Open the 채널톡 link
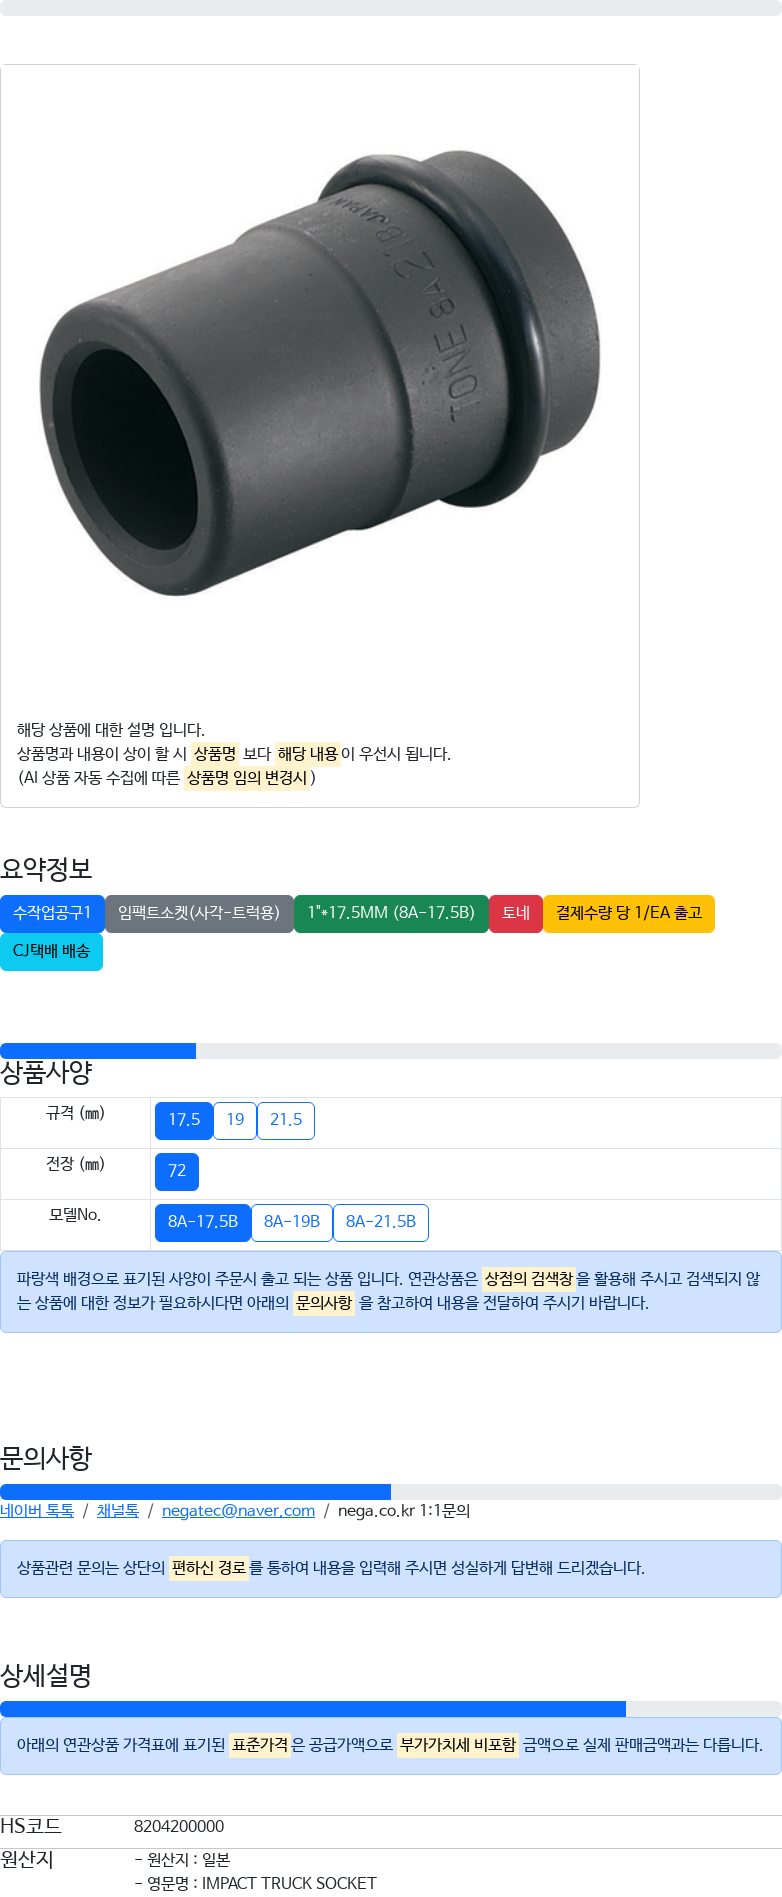The height and width of the screenshot is (1897, 782). (x=118, y=1510)
